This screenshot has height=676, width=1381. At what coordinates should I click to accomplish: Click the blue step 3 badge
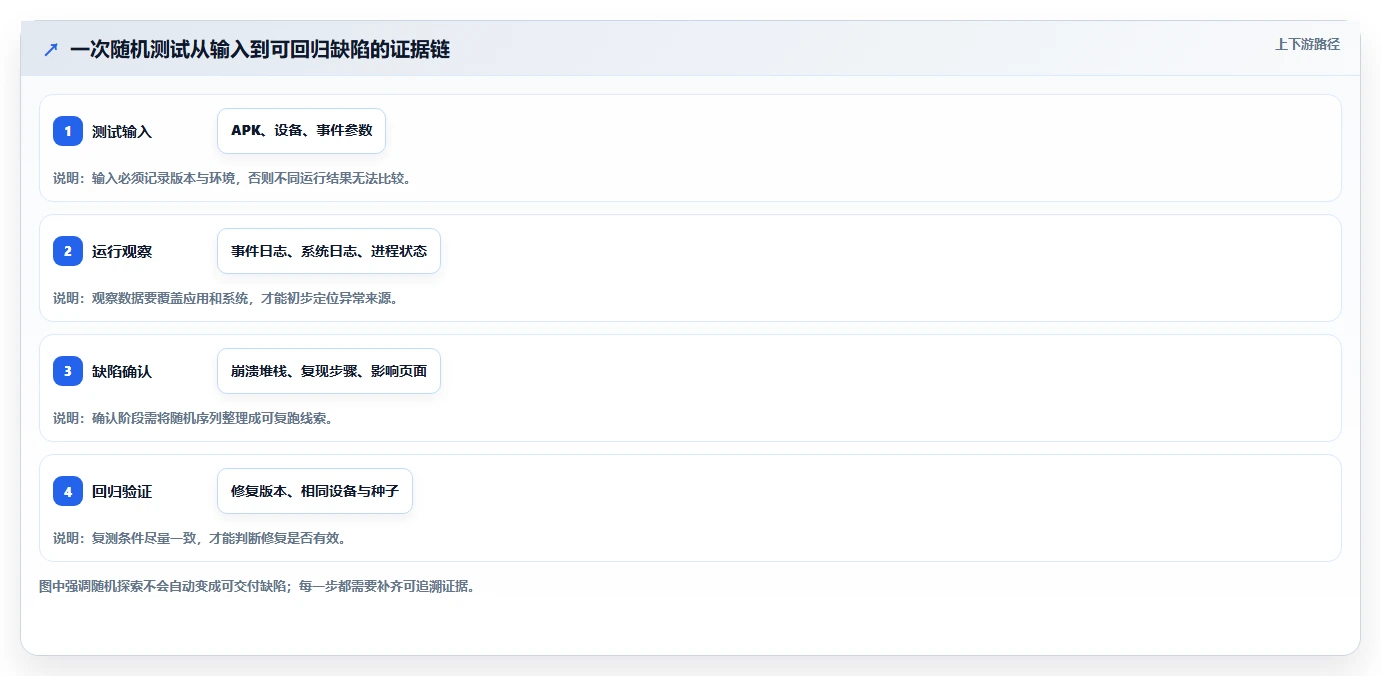68,371
